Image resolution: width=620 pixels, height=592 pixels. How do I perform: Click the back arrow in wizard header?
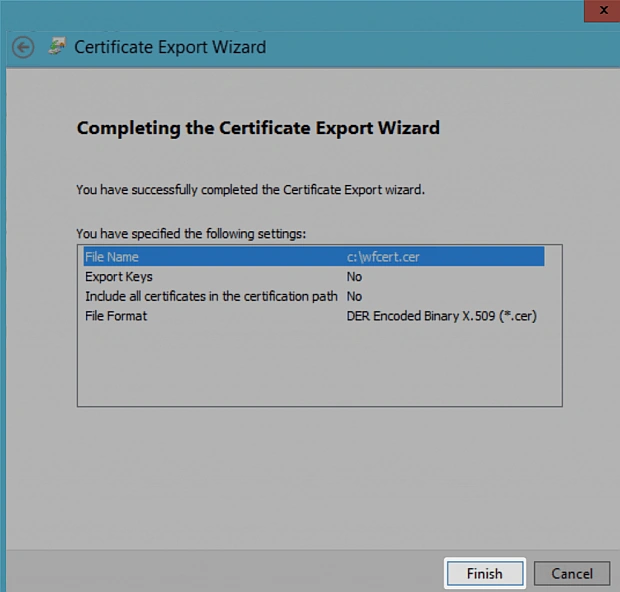tap(23, 47)
